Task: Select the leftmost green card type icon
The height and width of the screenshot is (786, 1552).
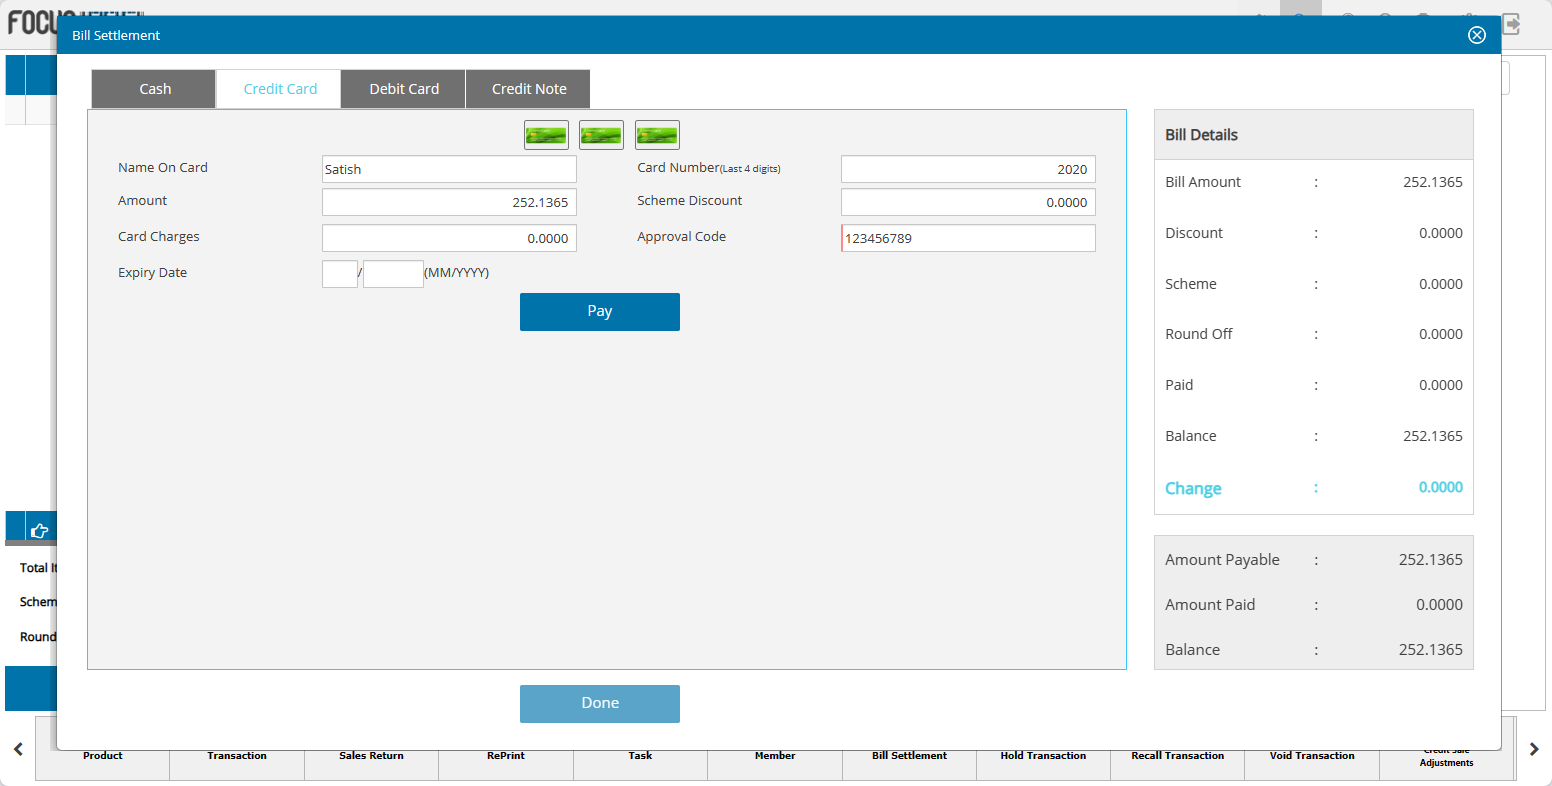Action: 546,135
